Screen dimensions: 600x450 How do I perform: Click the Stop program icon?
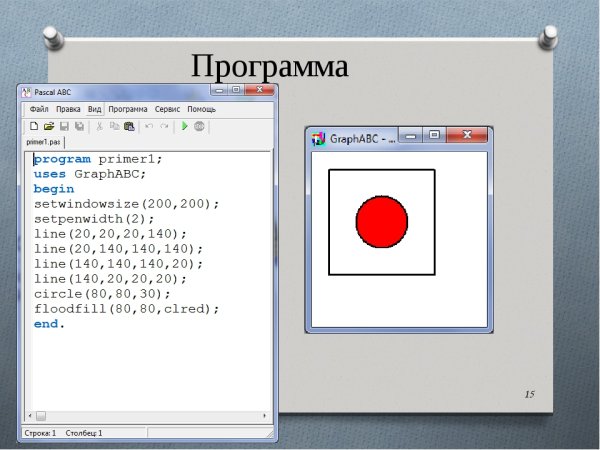199,126
